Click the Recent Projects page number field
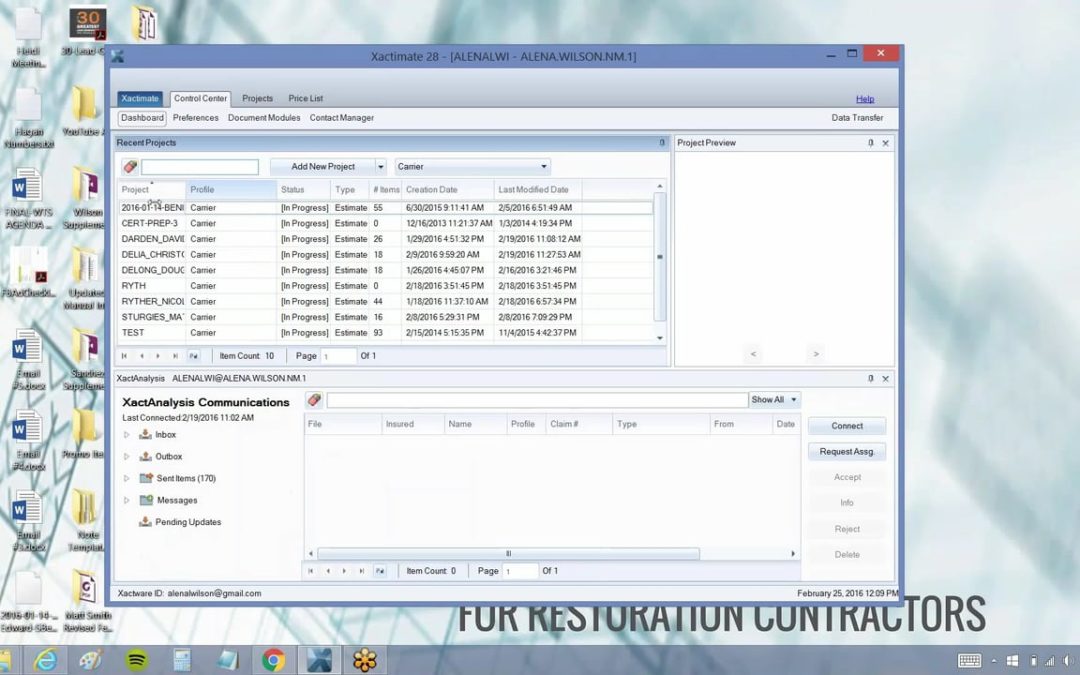Image resolution: width=1080 pixels, height=675 pixels. pyautogui.click(x=339, y=356)
